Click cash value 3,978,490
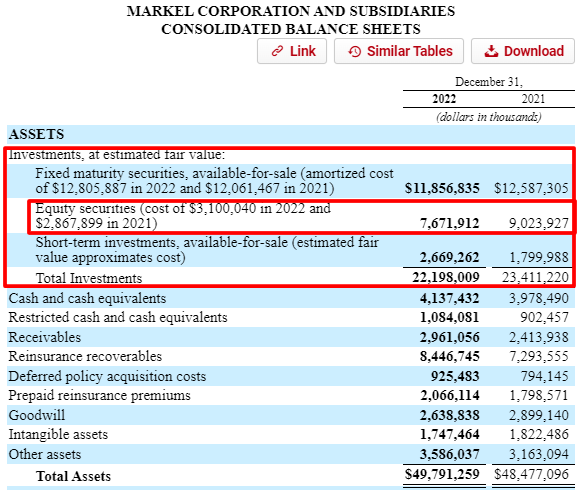Viewport: 581px width, 490px height. 539,298
